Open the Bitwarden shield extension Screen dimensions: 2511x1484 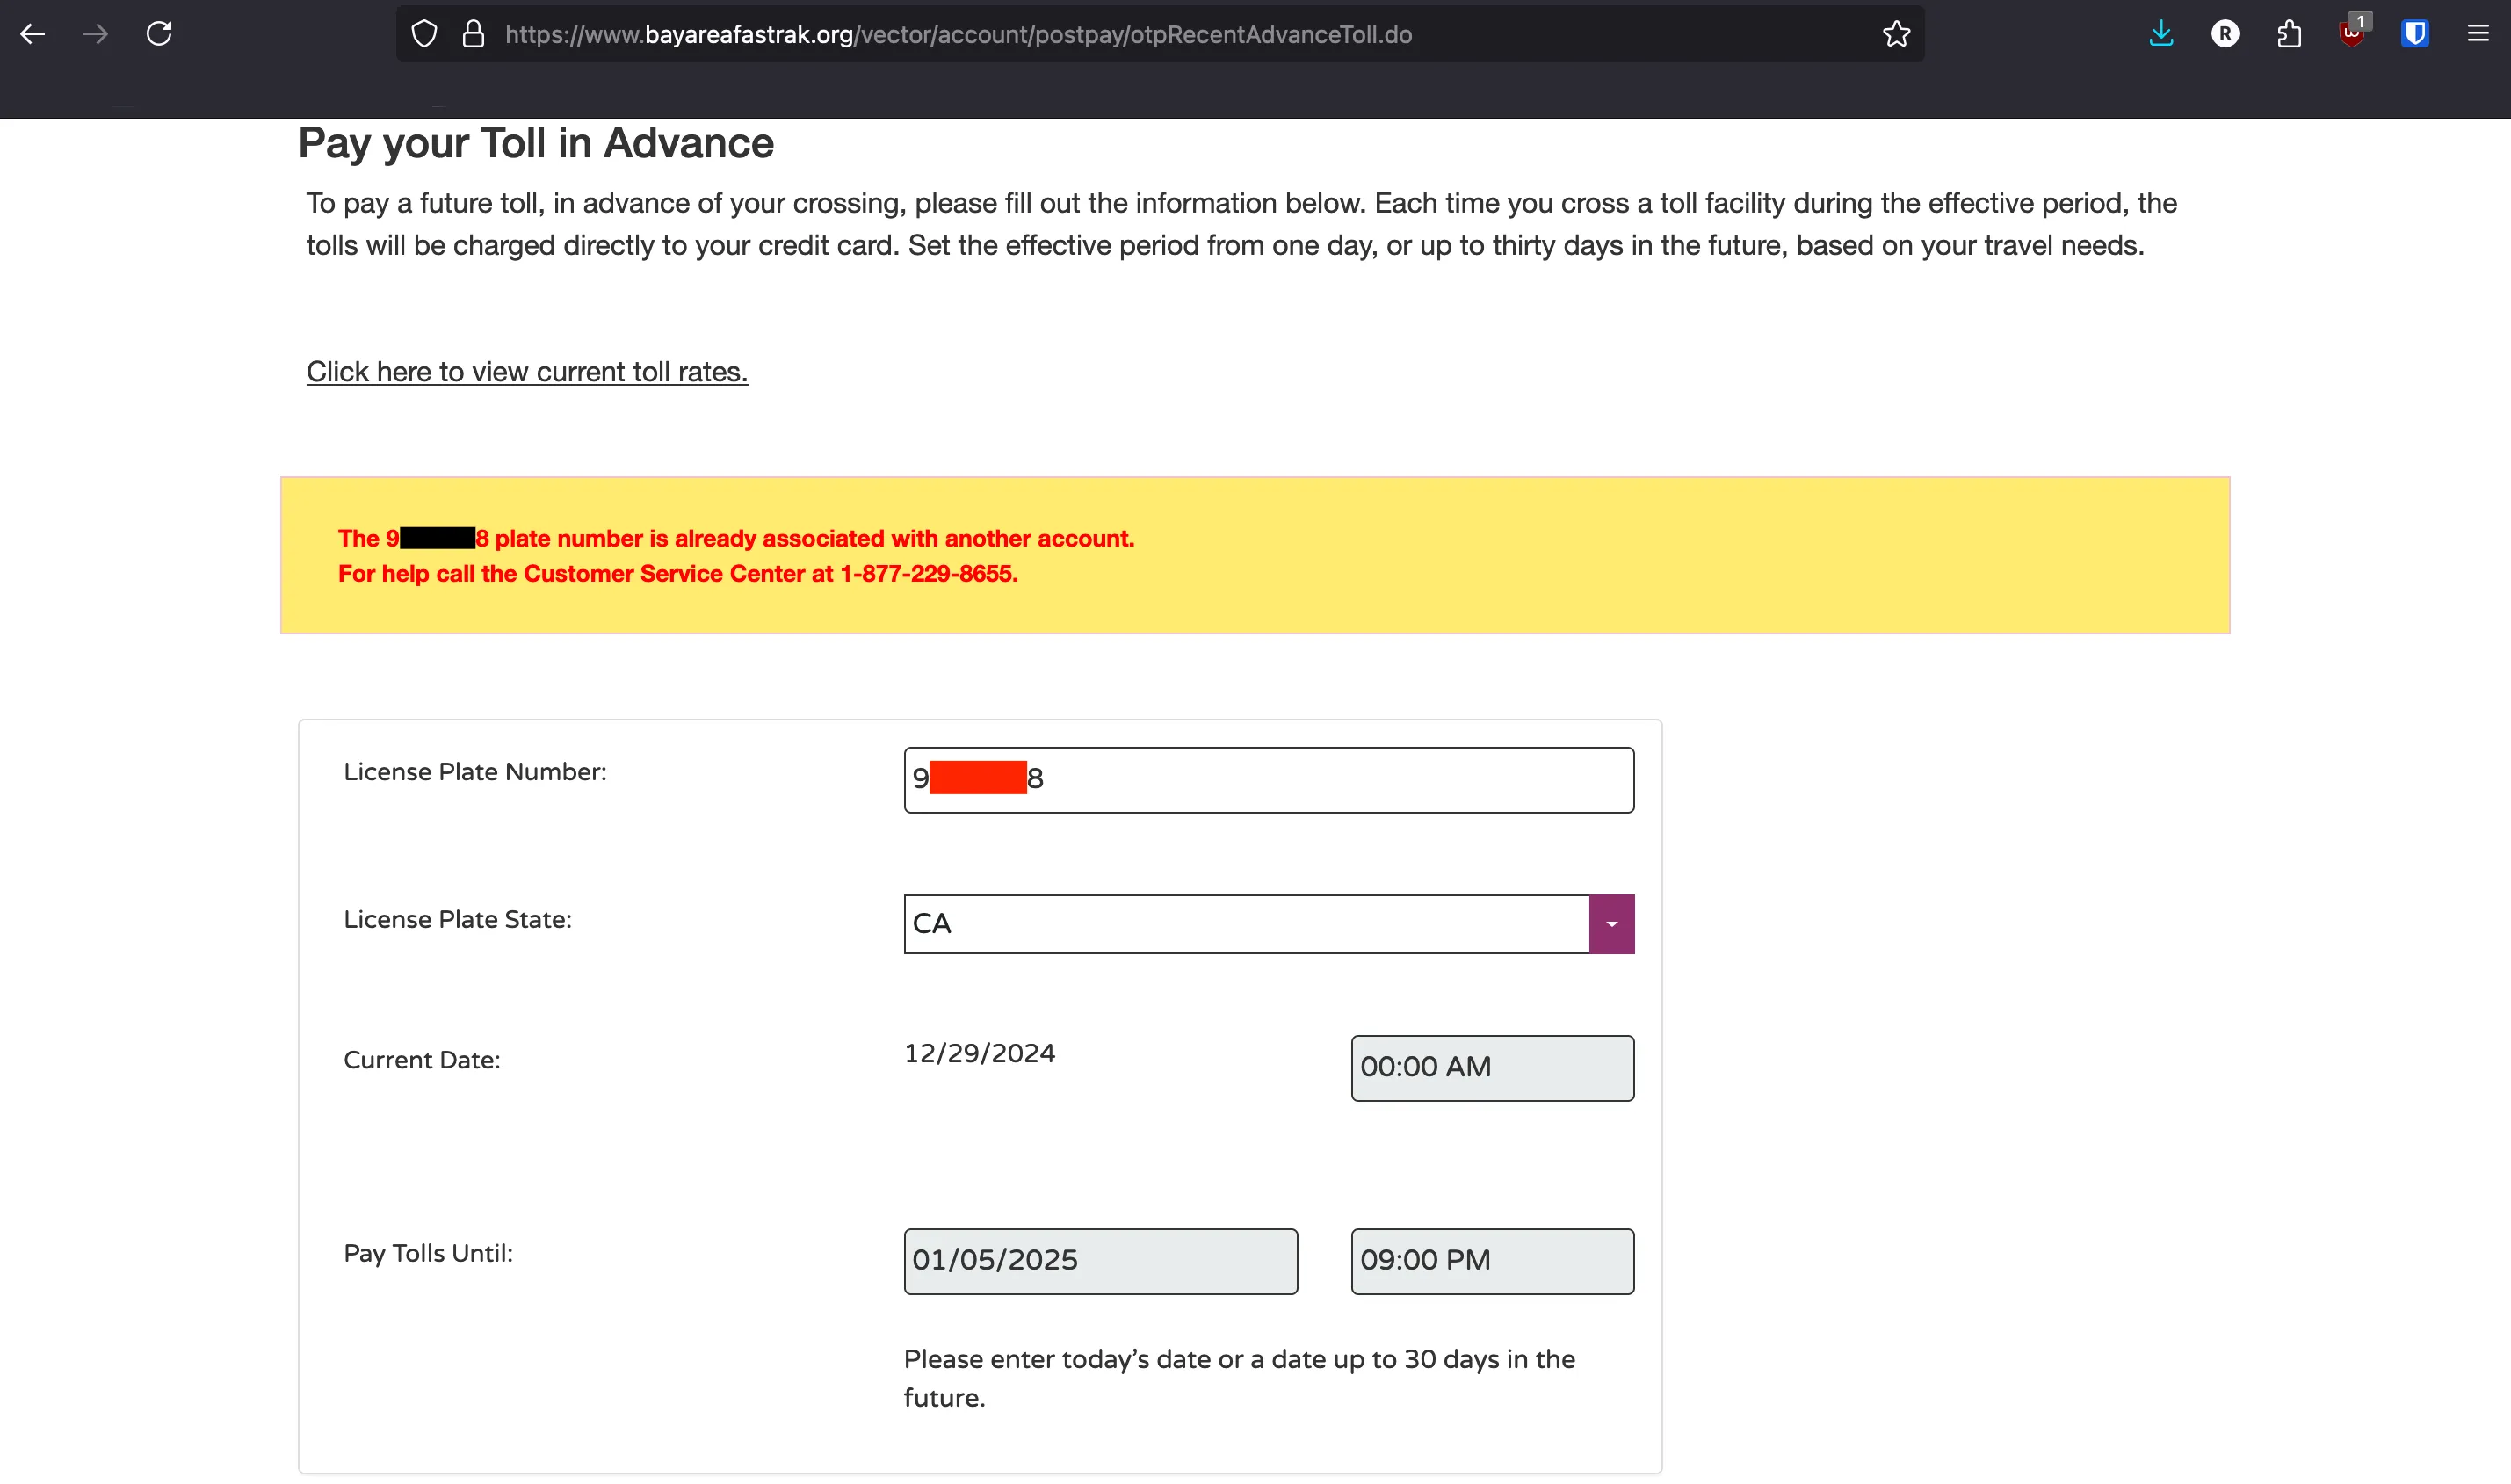click(x=2415, y=34)
